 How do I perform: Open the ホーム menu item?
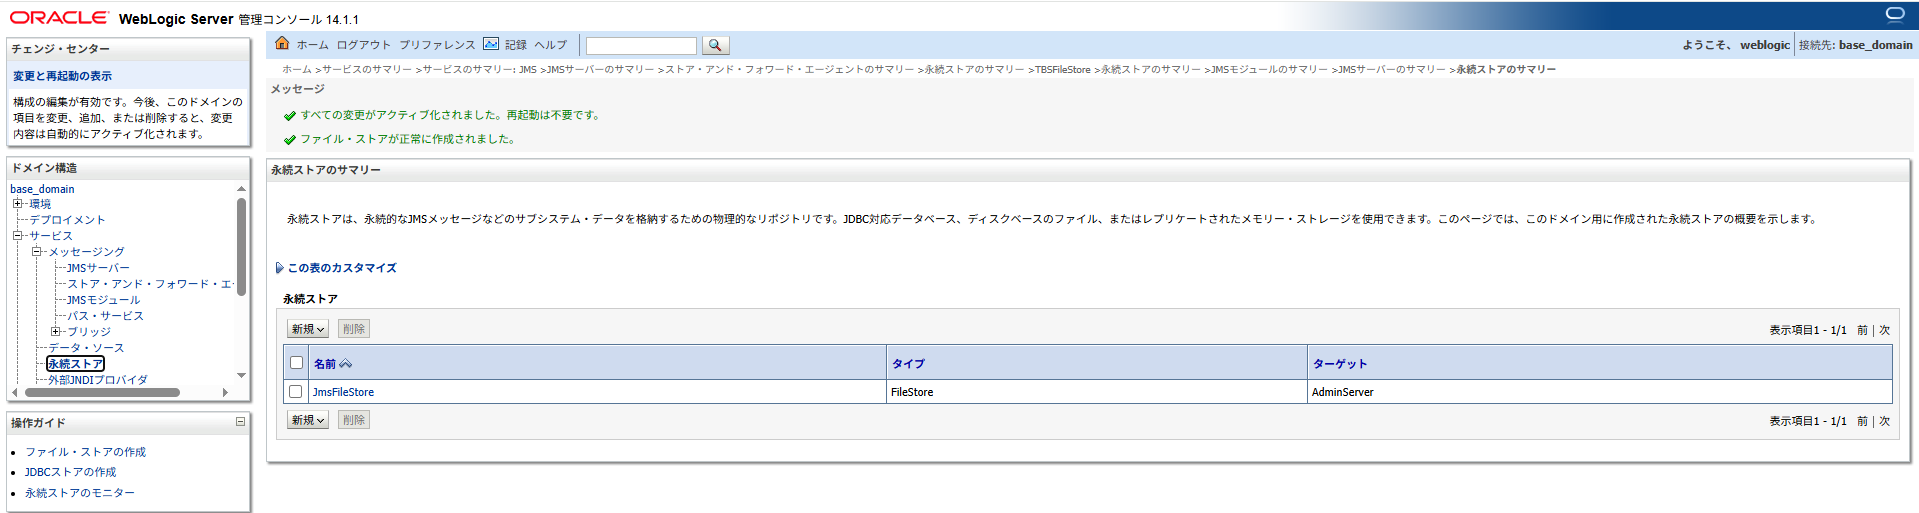(312, 45)
